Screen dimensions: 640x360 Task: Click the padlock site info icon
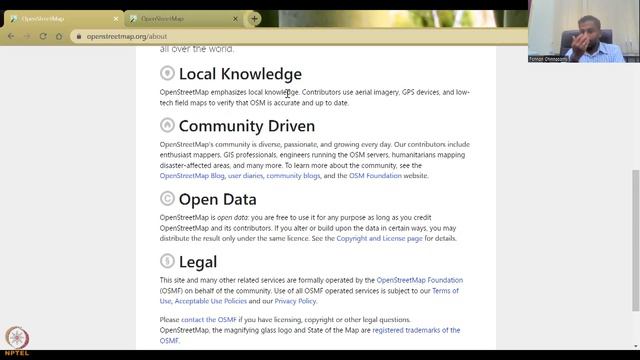[x=79, y=36]
